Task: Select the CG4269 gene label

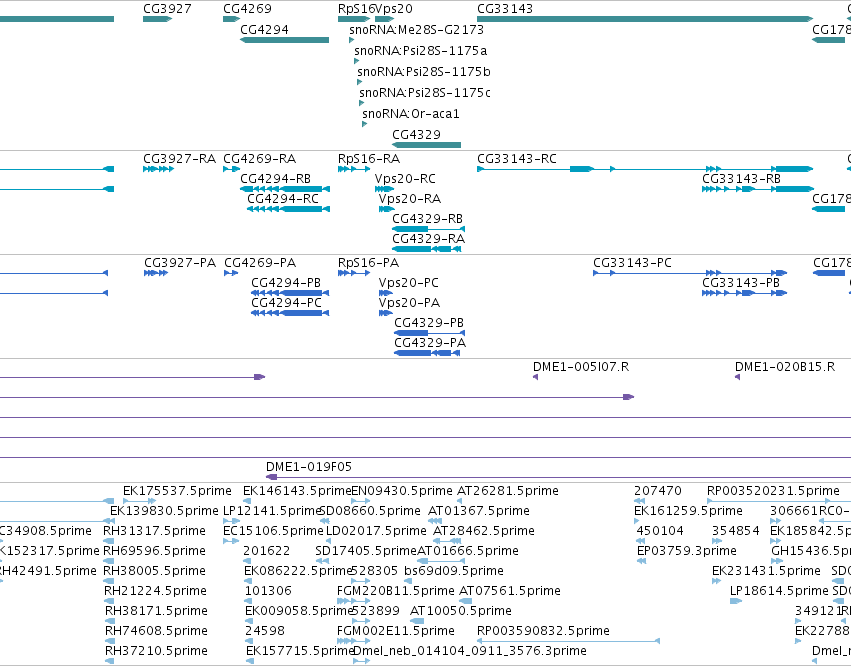Action: 247,9
